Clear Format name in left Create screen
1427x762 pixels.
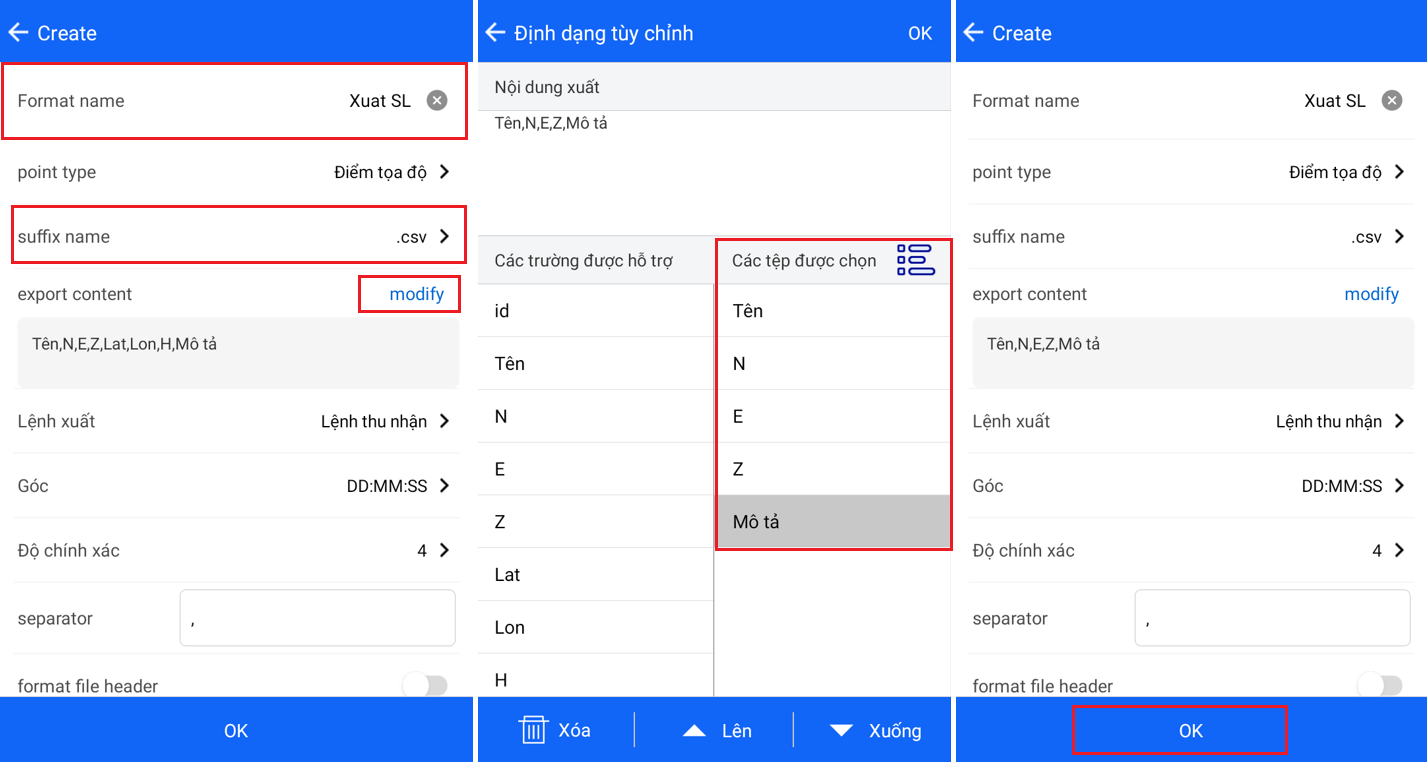pos(437,100)
